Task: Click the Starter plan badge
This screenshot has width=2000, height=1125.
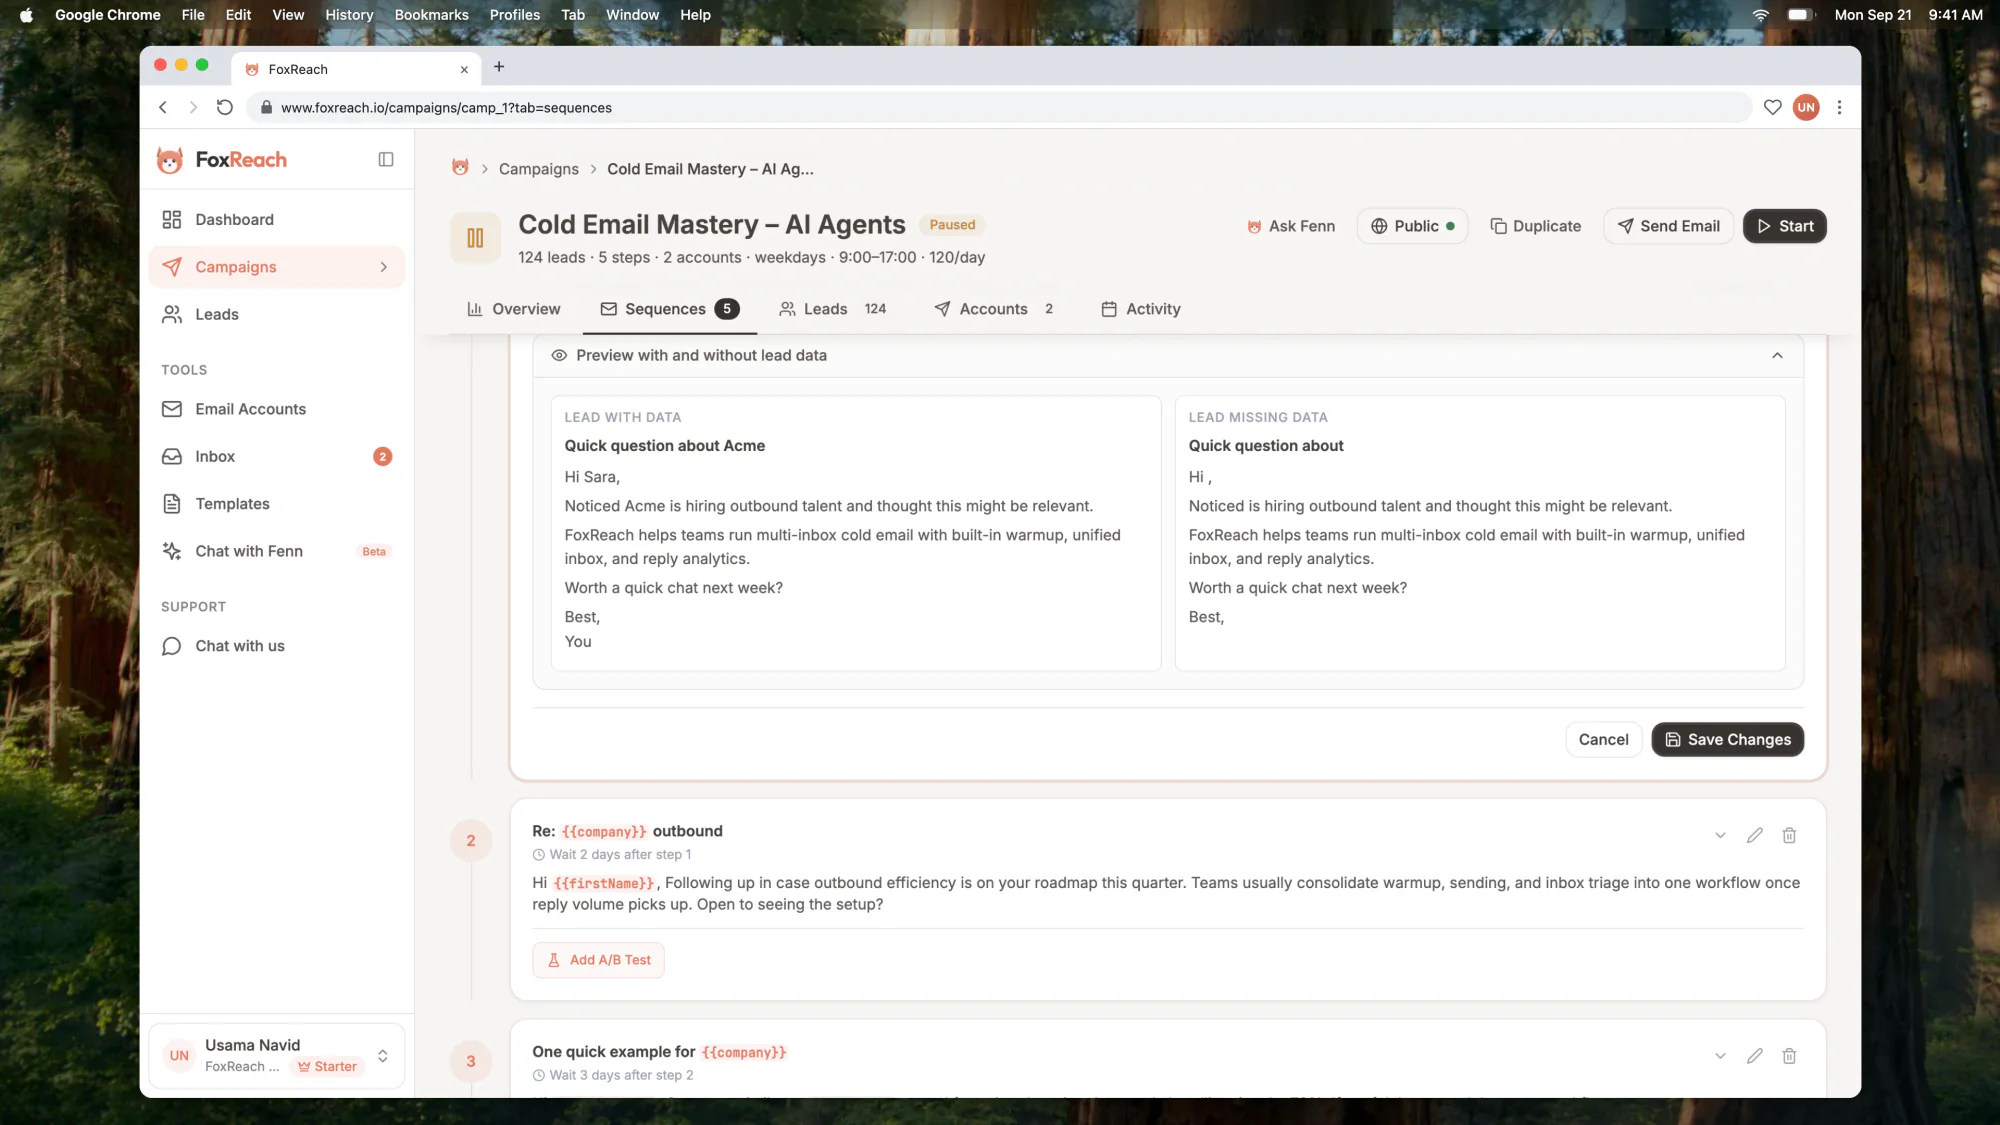Action: [x=328, y=1067]
